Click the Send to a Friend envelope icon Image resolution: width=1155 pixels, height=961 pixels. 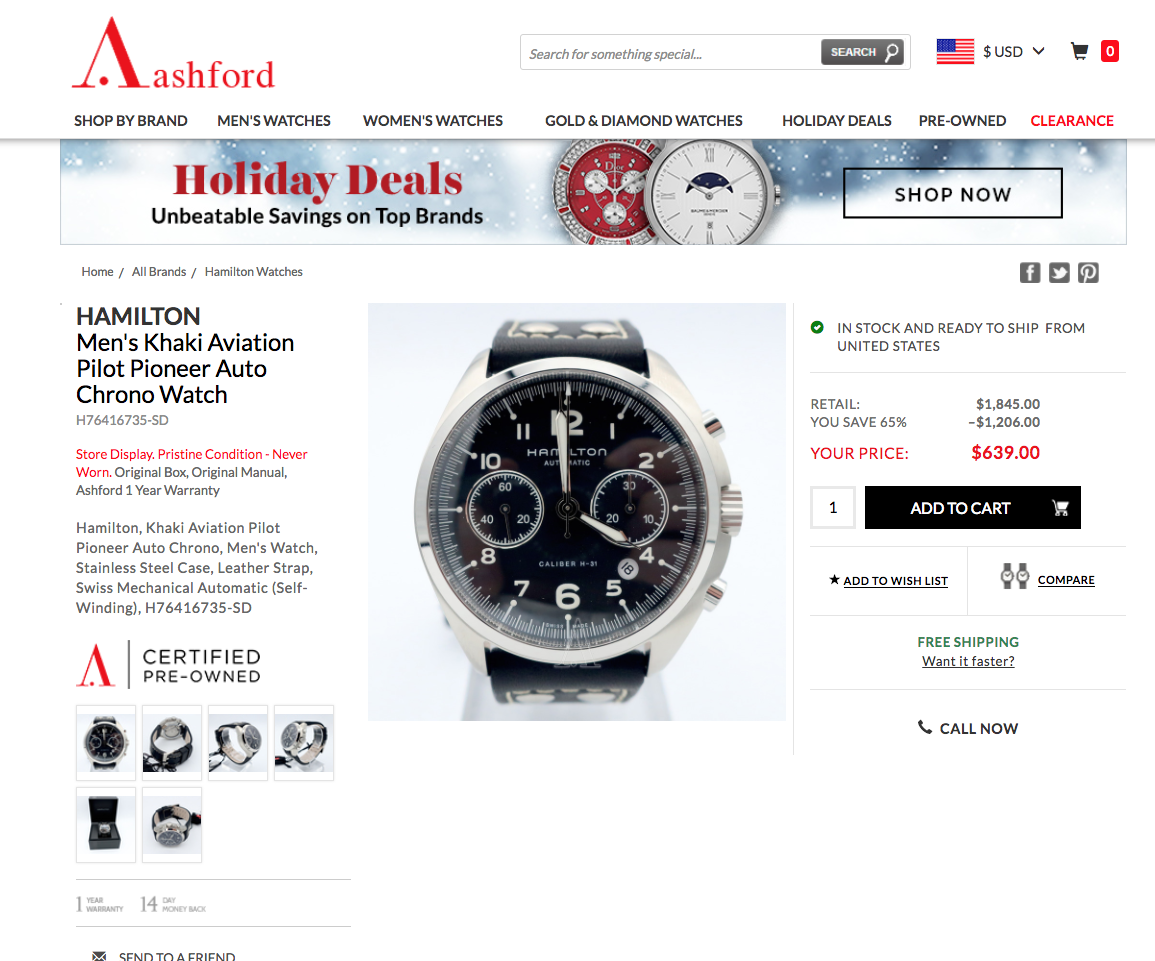point(99,956)
